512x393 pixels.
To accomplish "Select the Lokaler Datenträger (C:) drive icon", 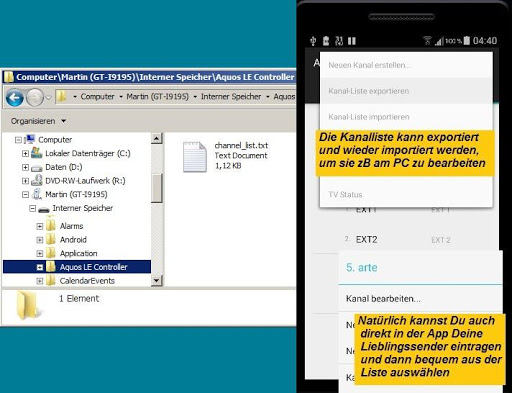I will 36,153.
